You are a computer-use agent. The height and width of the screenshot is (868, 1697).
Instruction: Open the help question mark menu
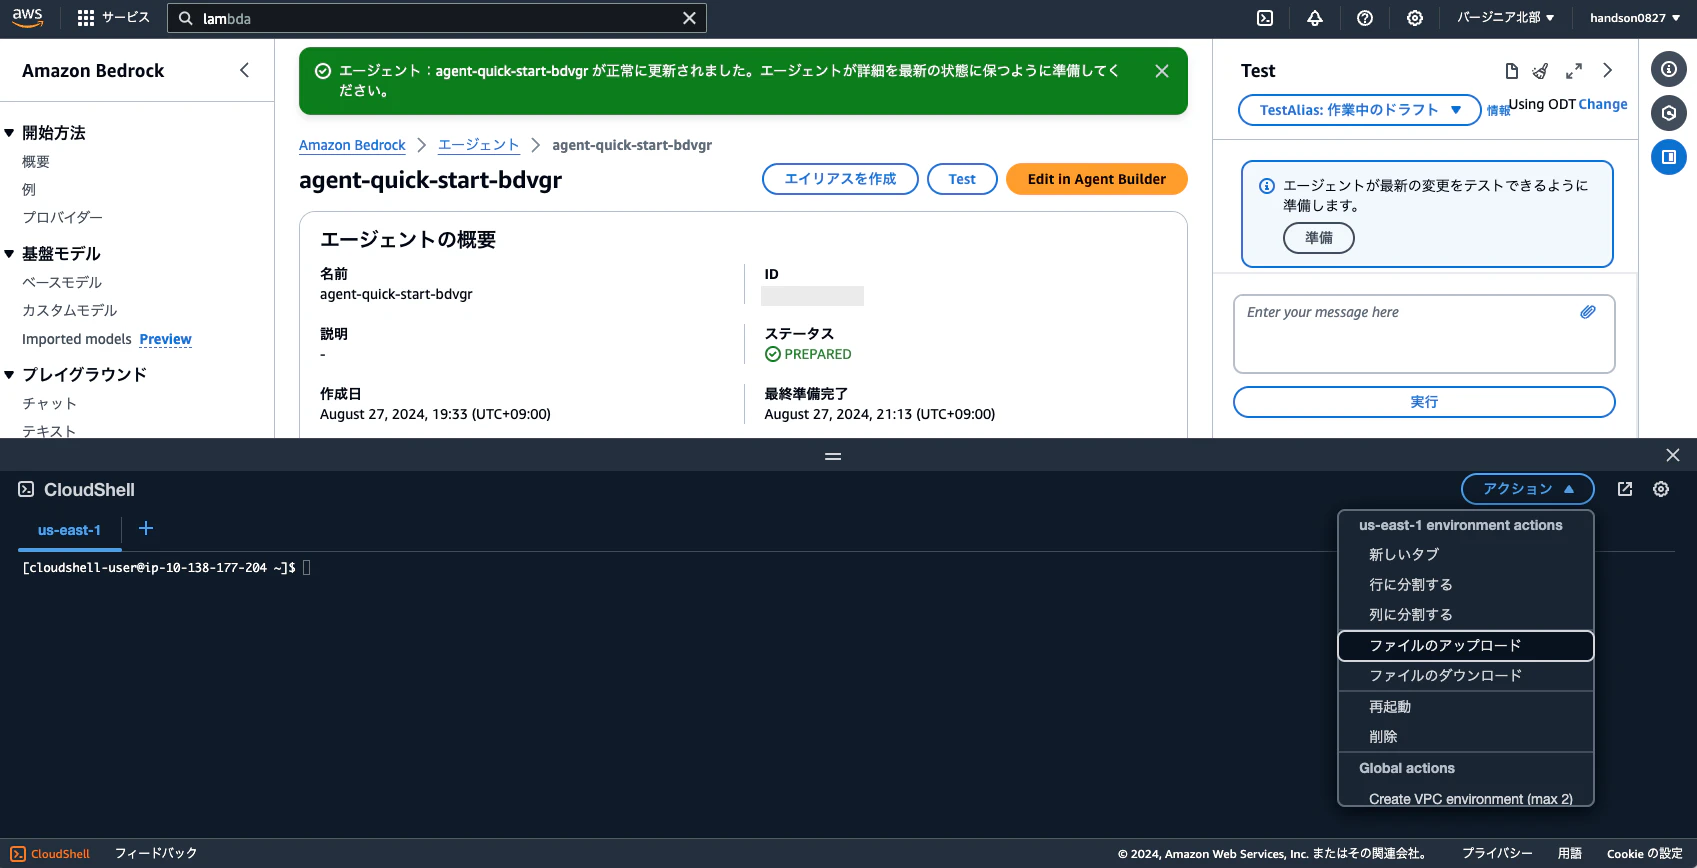pos(1365,18)
